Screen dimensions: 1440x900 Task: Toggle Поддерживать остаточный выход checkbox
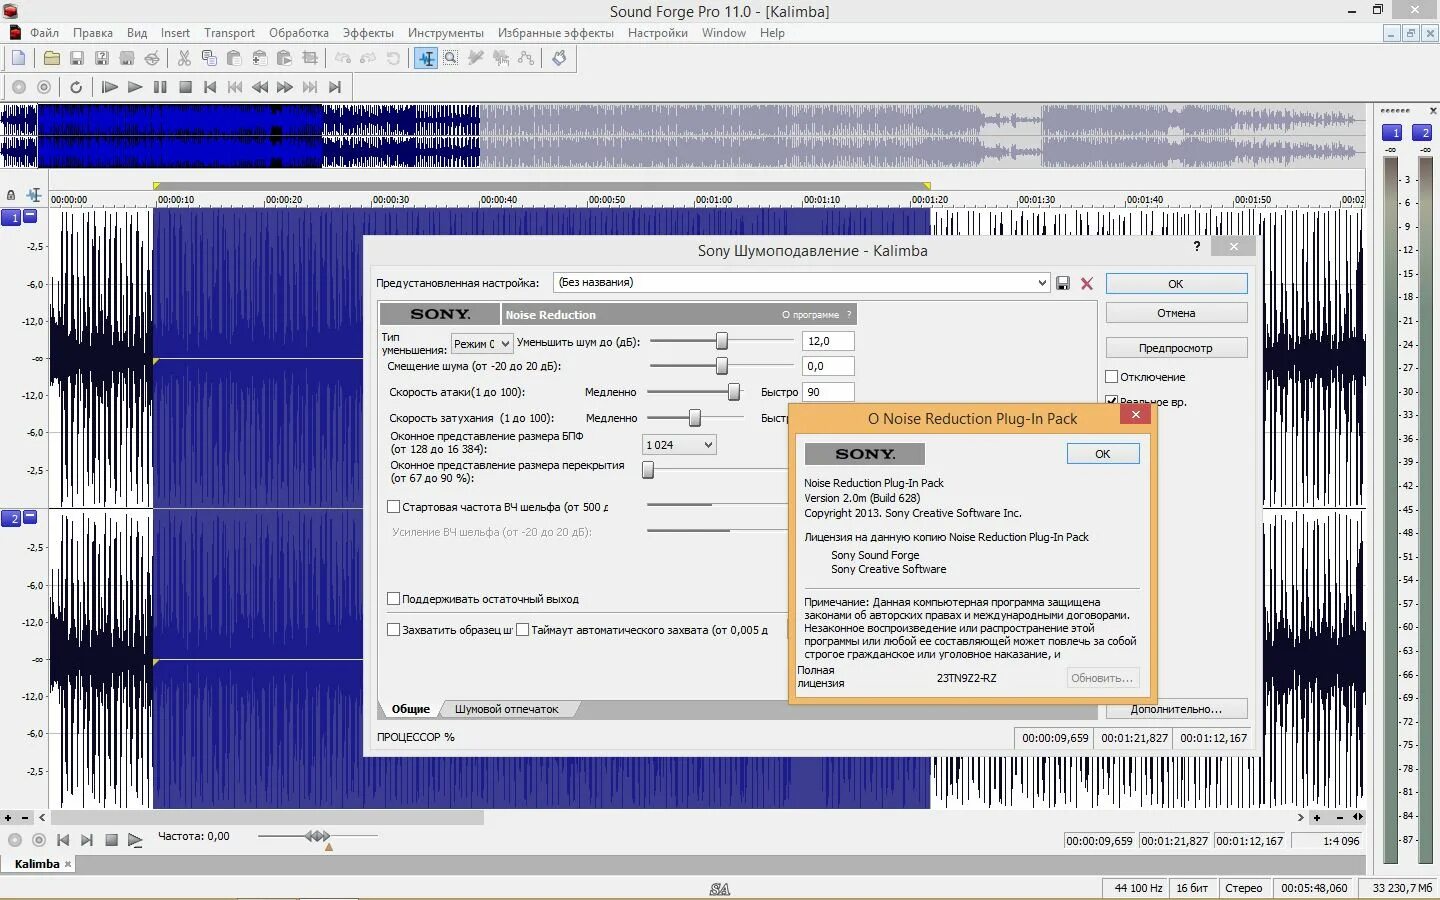pyautogui.click(x=393, y=599)
